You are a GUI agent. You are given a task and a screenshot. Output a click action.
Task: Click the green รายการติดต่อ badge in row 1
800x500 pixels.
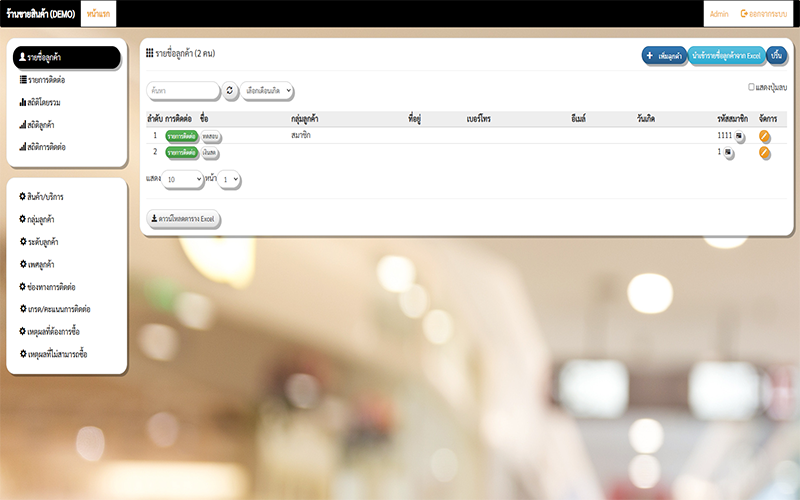click(181, 135)
